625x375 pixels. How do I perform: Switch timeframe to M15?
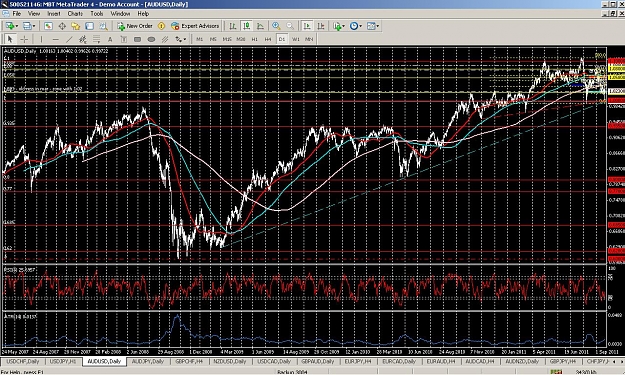[227, 39]
